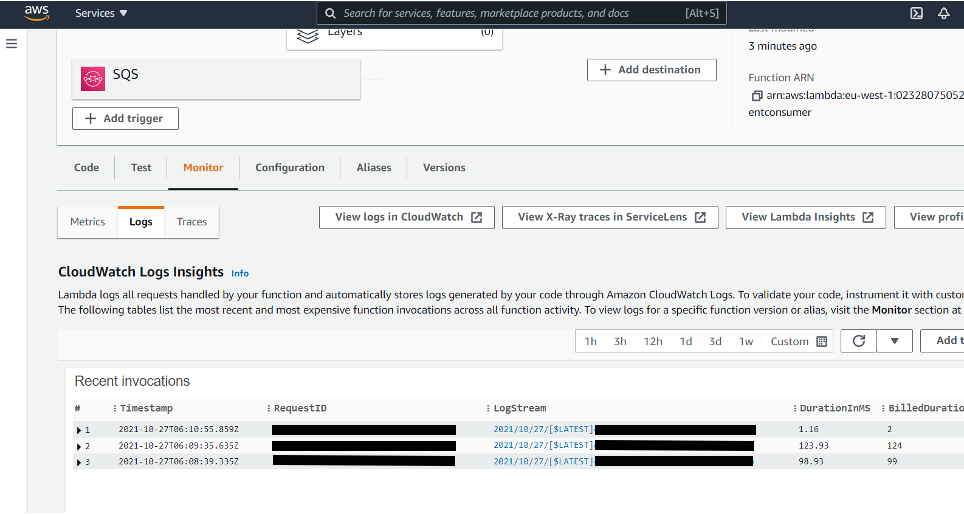Click the DurationInMS column header
Image resolution: width=964 pixels, height=514 pixels.
point(835,408)
